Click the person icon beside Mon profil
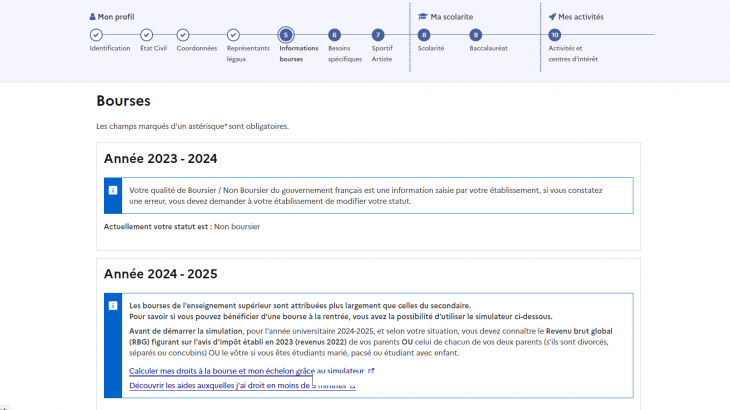Screen dimensions: 730x410 point(92,17)
